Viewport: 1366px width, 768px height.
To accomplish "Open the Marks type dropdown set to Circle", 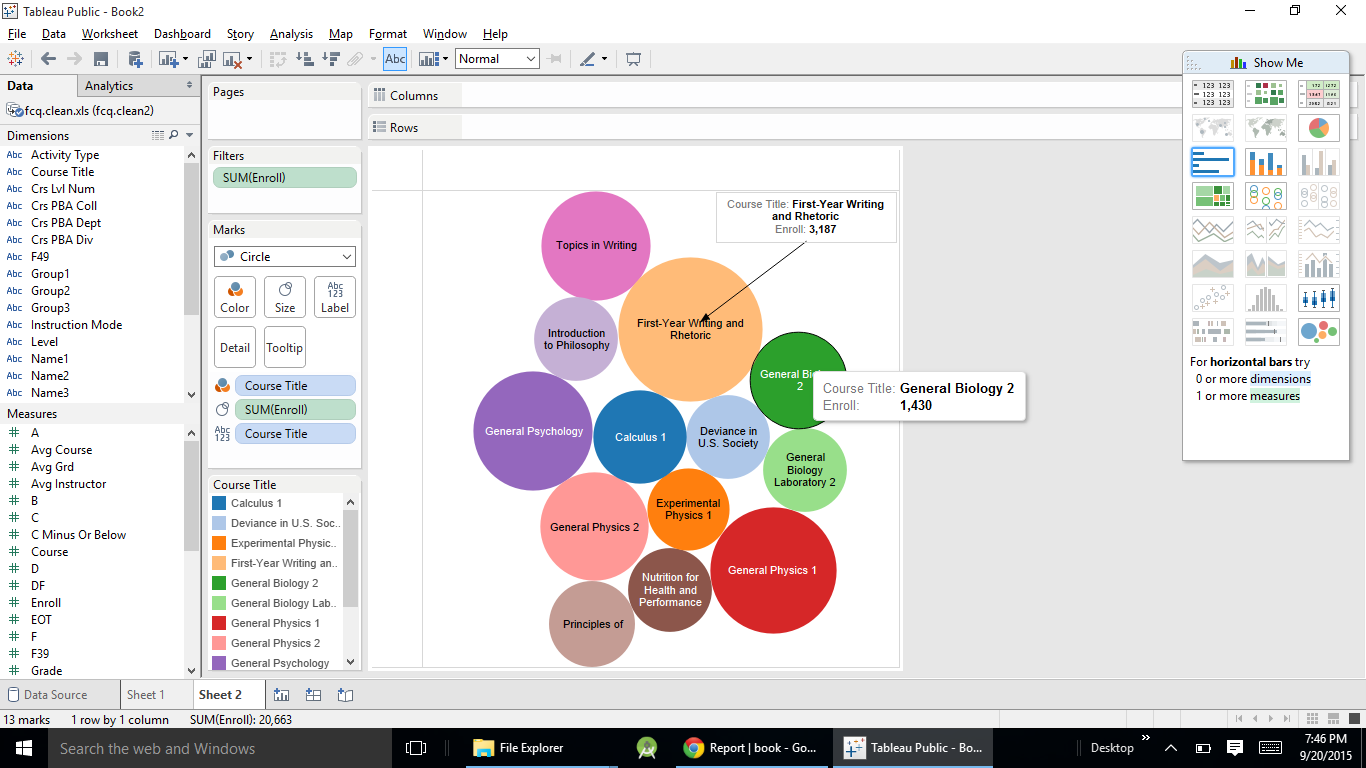I will (285, 256).
